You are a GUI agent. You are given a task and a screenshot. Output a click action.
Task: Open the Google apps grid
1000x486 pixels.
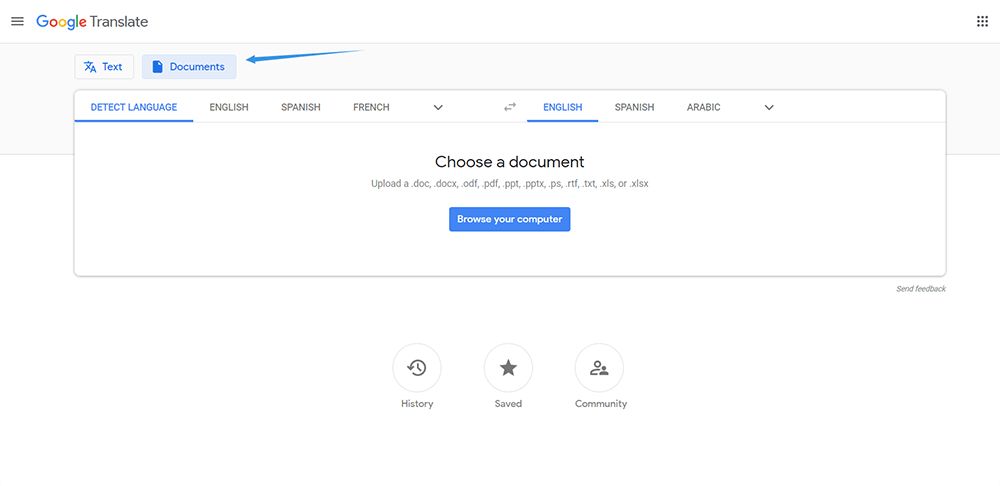pyautogui.click(x=982, y=21)
